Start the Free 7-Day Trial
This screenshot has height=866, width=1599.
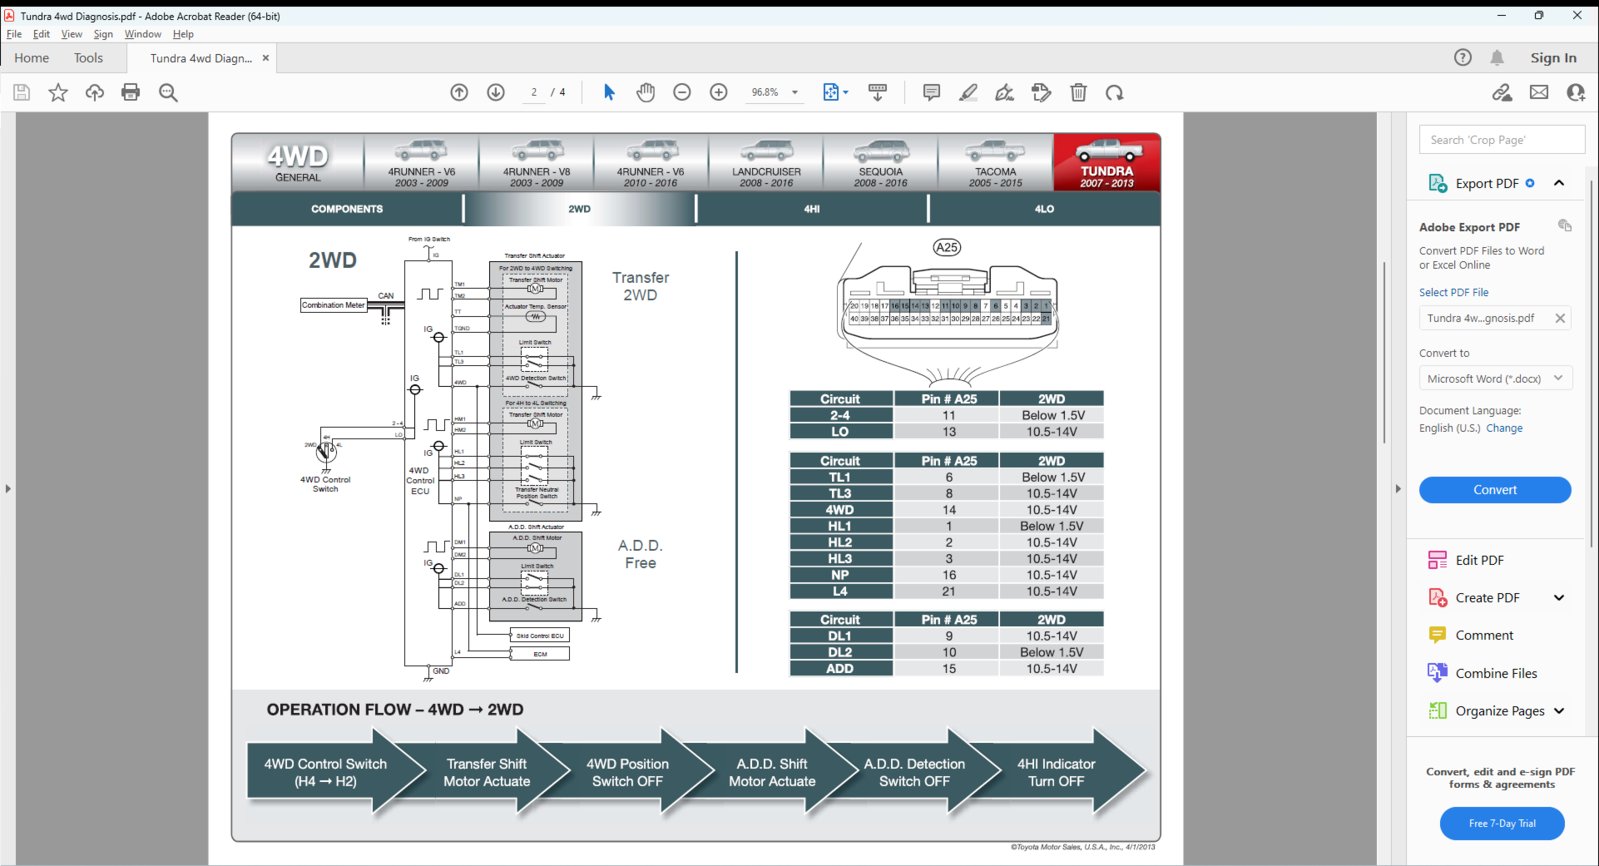(1502, 823)
